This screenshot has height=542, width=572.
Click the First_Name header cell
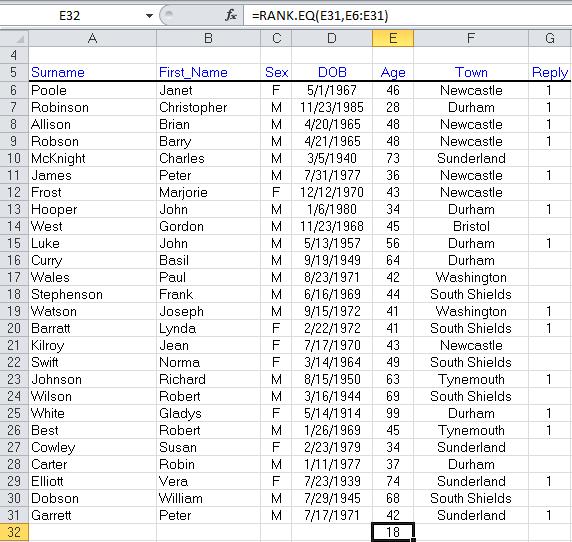[x=208, y=72]
